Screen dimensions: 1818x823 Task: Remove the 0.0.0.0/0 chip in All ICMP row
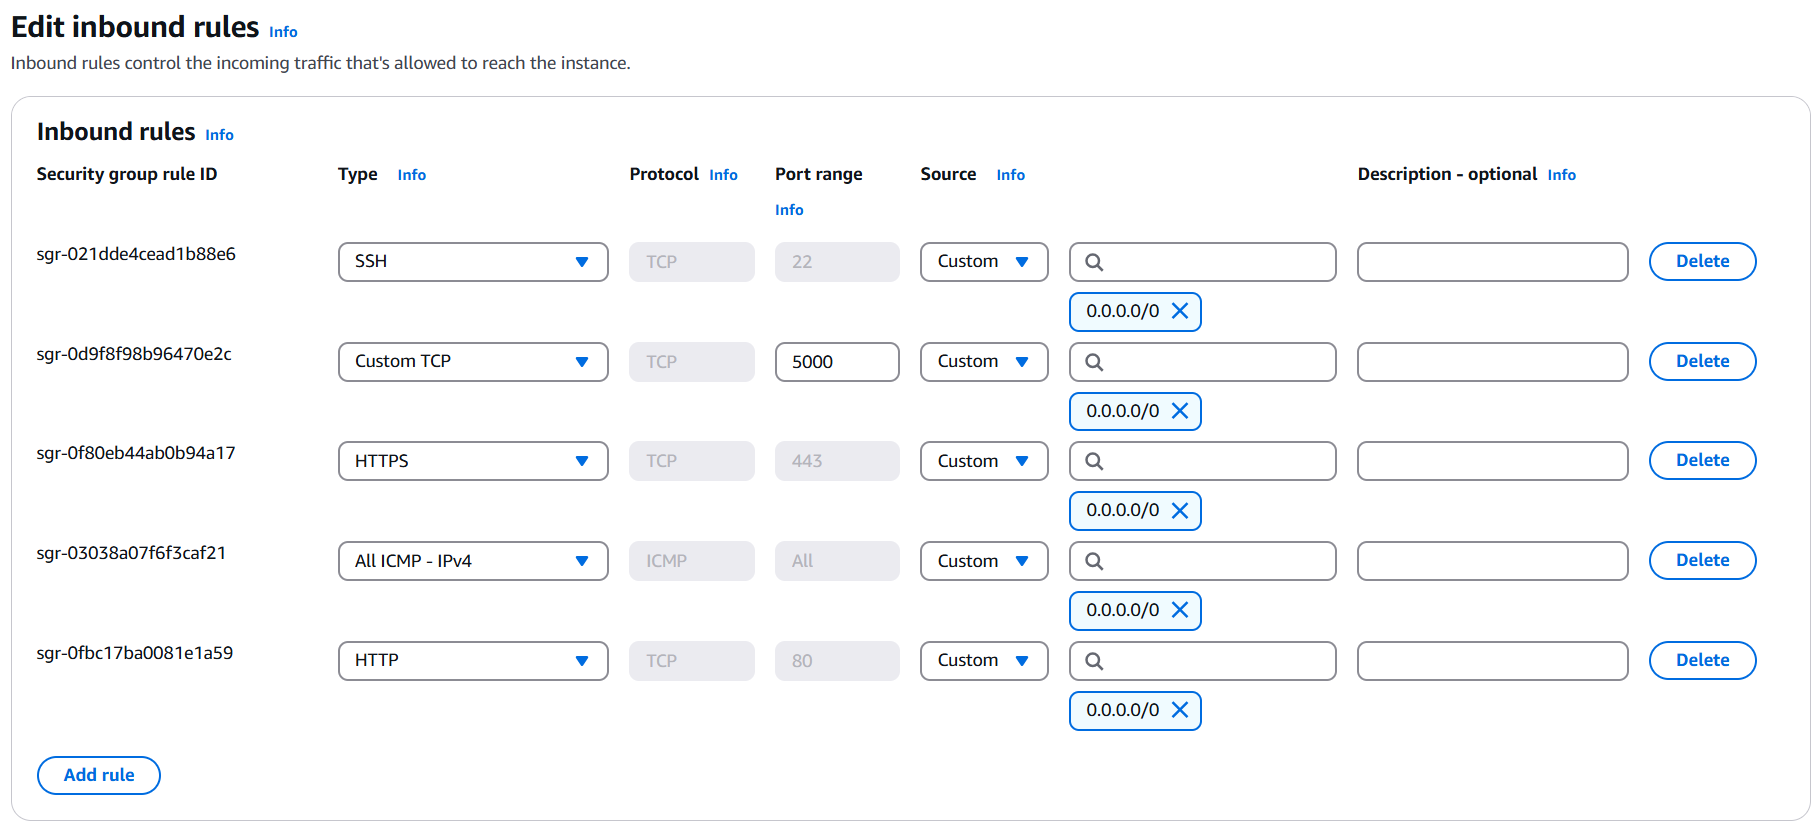[x=1180, y=610]
